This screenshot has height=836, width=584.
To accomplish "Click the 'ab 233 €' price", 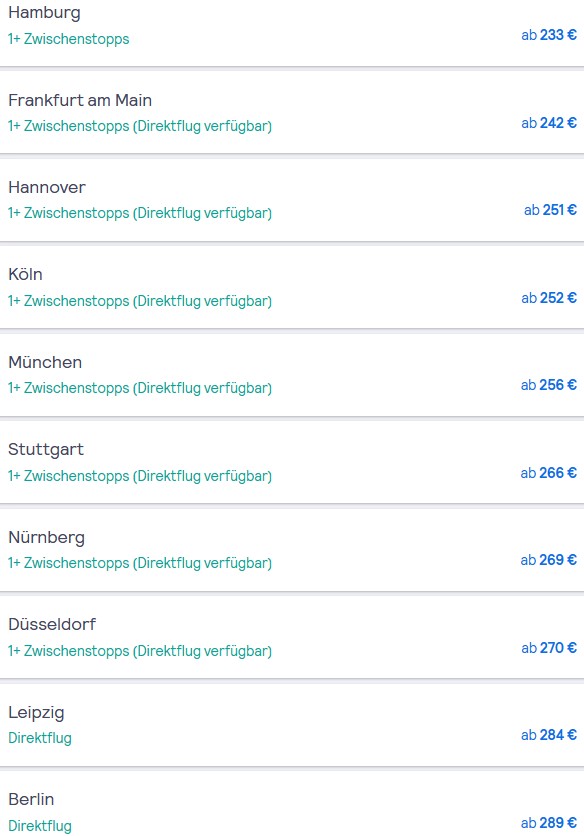I will pos(549,35).
